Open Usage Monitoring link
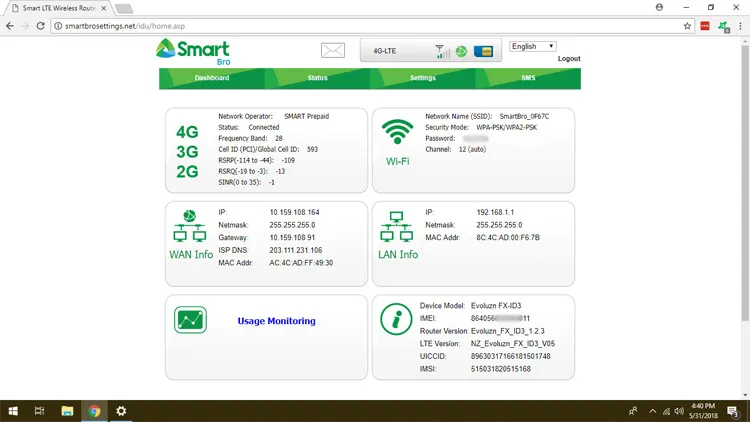Screen dimensions: 750x422 pos(276,321)
